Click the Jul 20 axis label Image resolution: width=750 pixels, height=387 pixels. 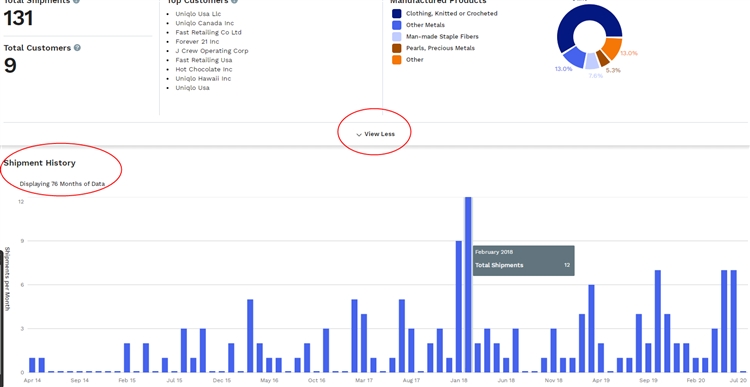click(739, 381)
